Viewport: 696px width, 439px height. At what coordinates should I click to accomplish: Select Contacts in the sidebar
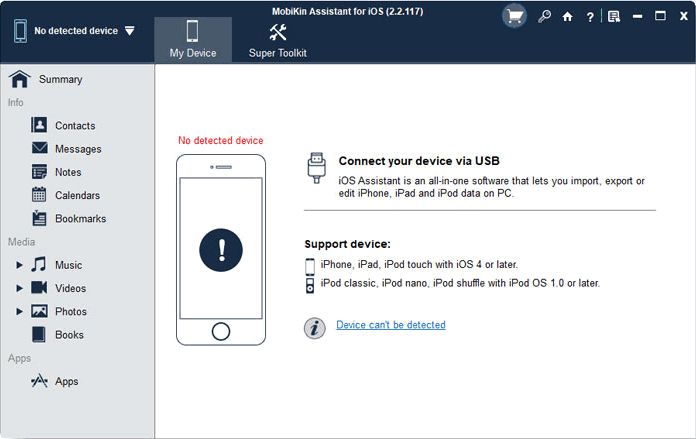tap(75, 126)
